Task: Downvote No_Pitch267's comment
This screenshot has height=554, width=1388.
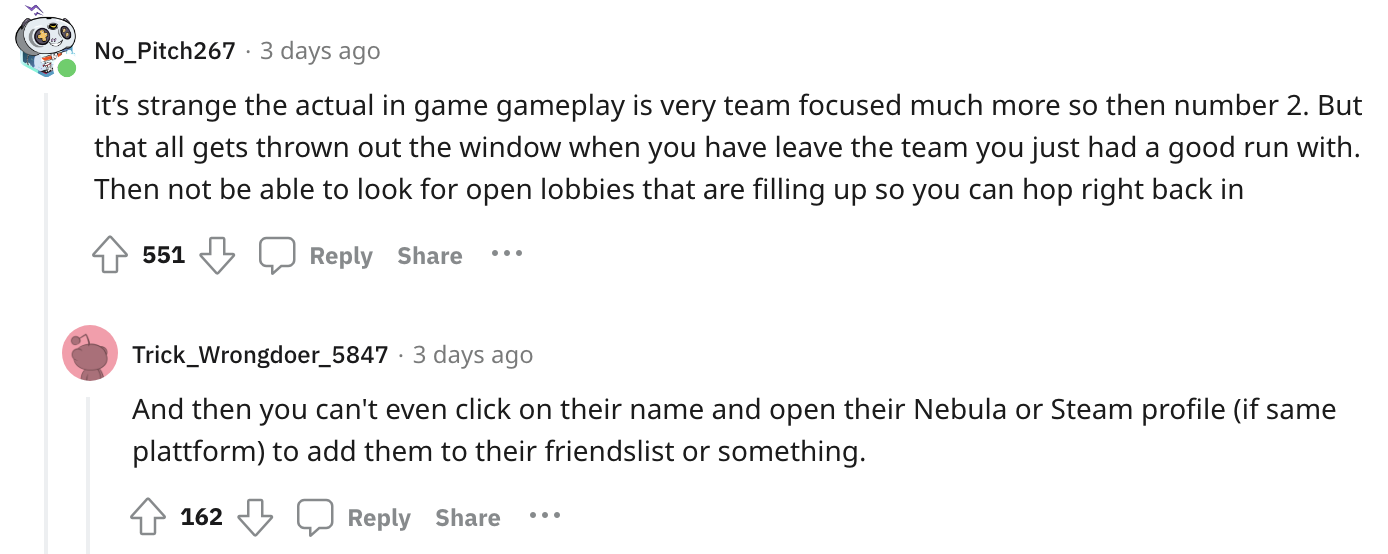Action: pyautogui.click(x=217, y=256)
